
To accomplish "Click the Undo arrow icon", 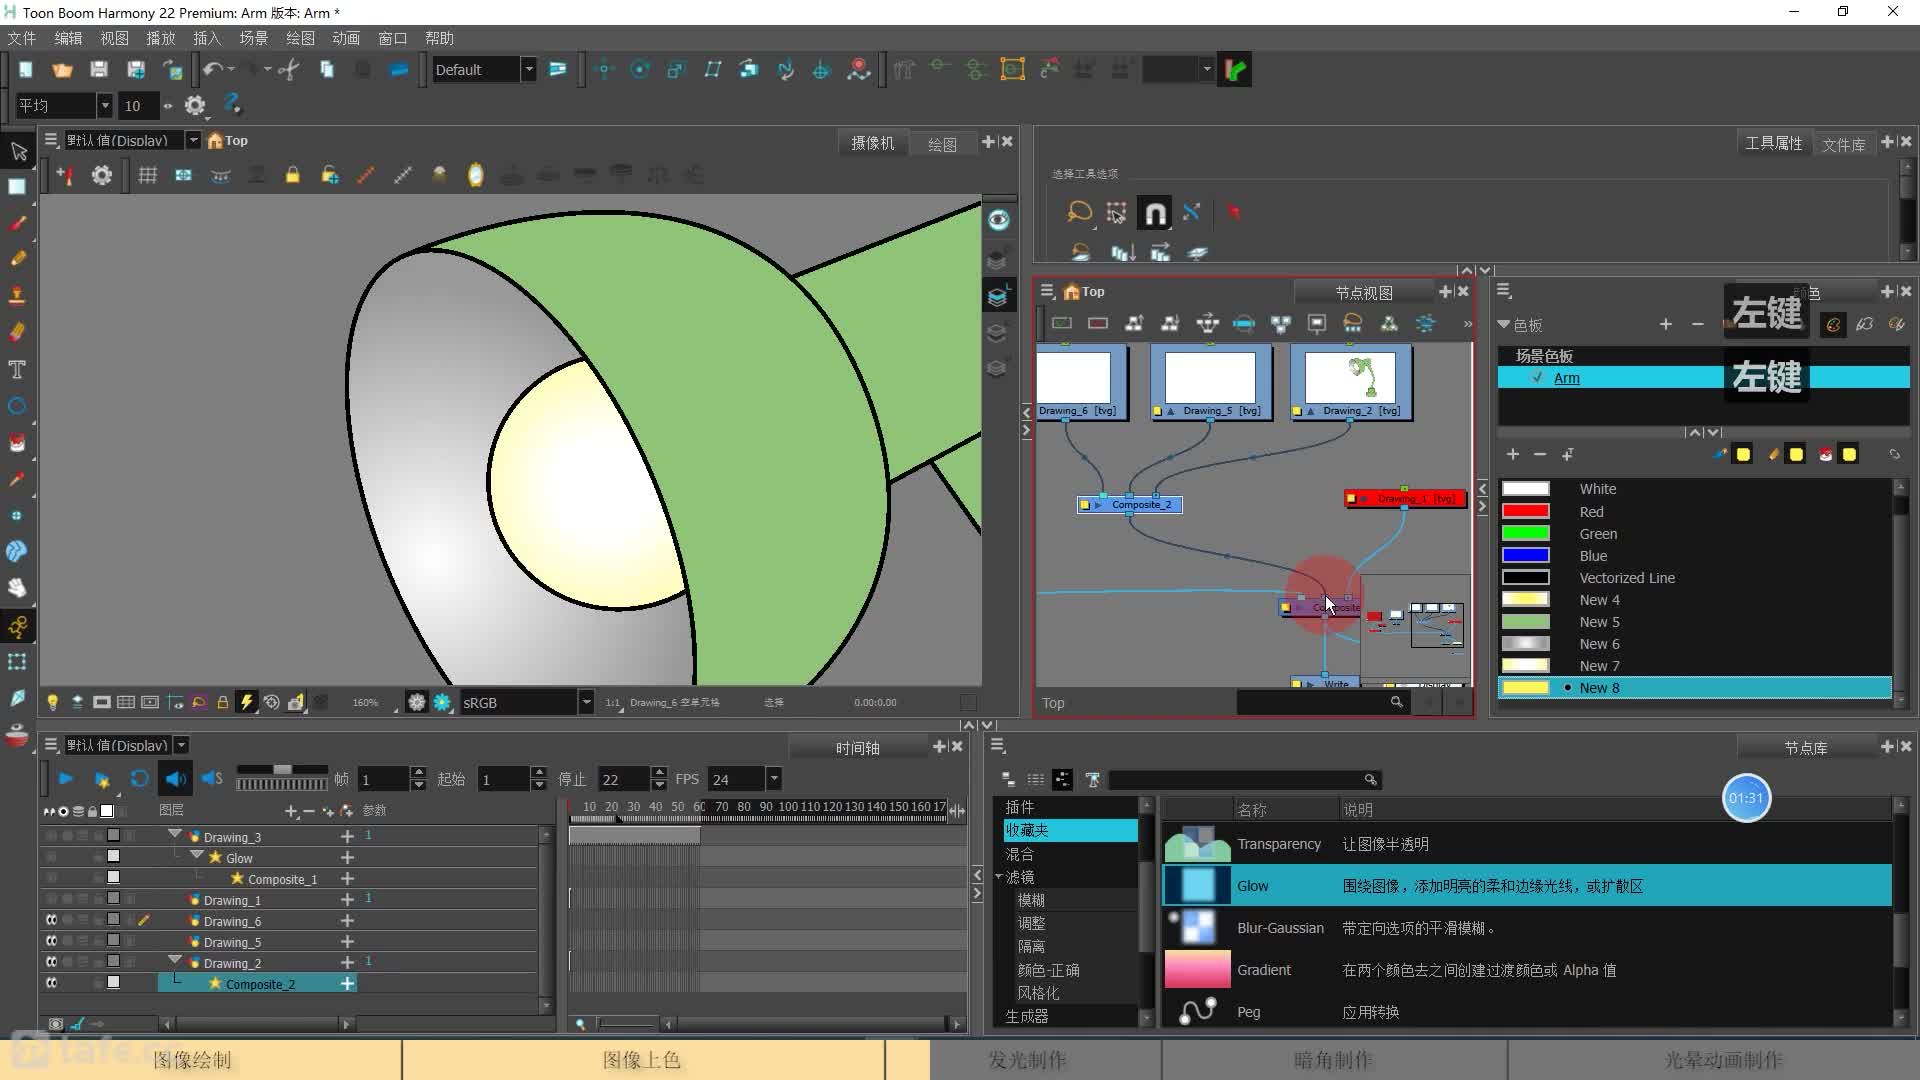I will [x=212, y=69].
